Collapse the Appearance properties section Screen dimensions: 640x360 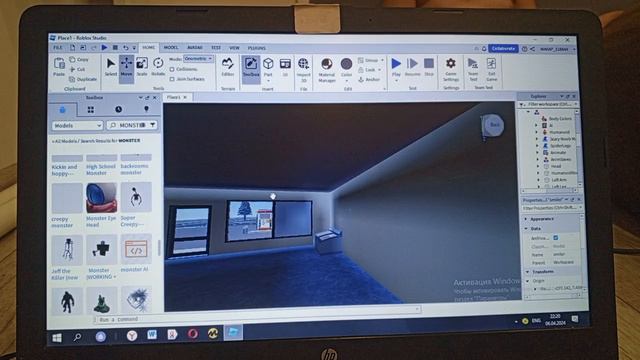pyautogui.click(x=526, y=219)
